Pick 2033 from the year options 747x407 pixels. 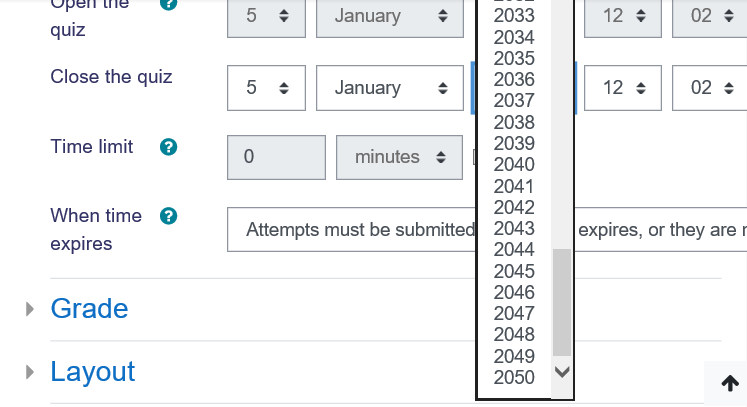point(515,16)
